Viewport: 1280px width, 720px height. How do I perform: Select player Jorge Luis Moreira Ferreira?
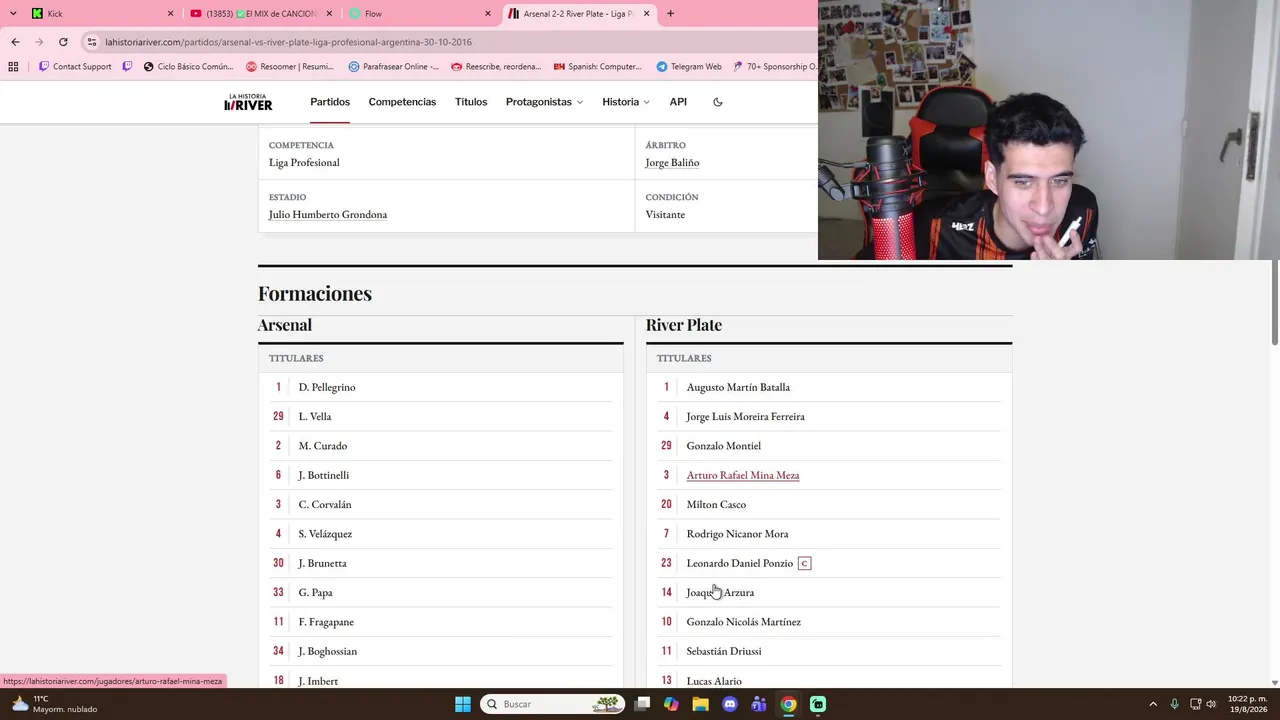(746, 416)
